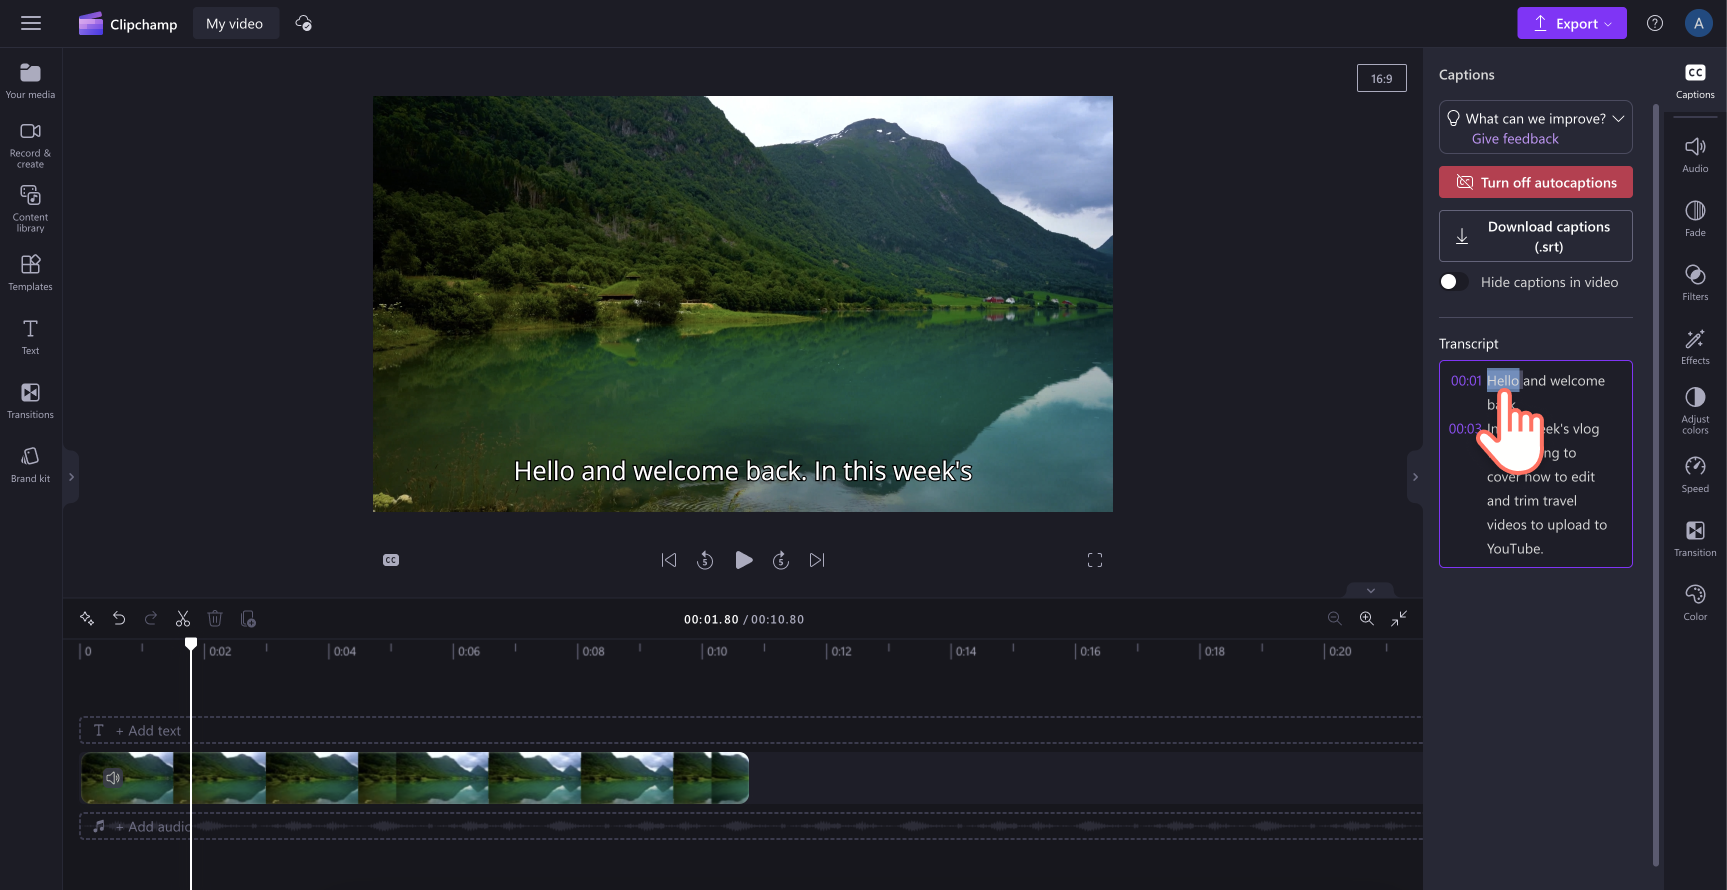Collapse the timeline with chevron
This screenshot has width=1727, height=890.
click(1371, 590)
